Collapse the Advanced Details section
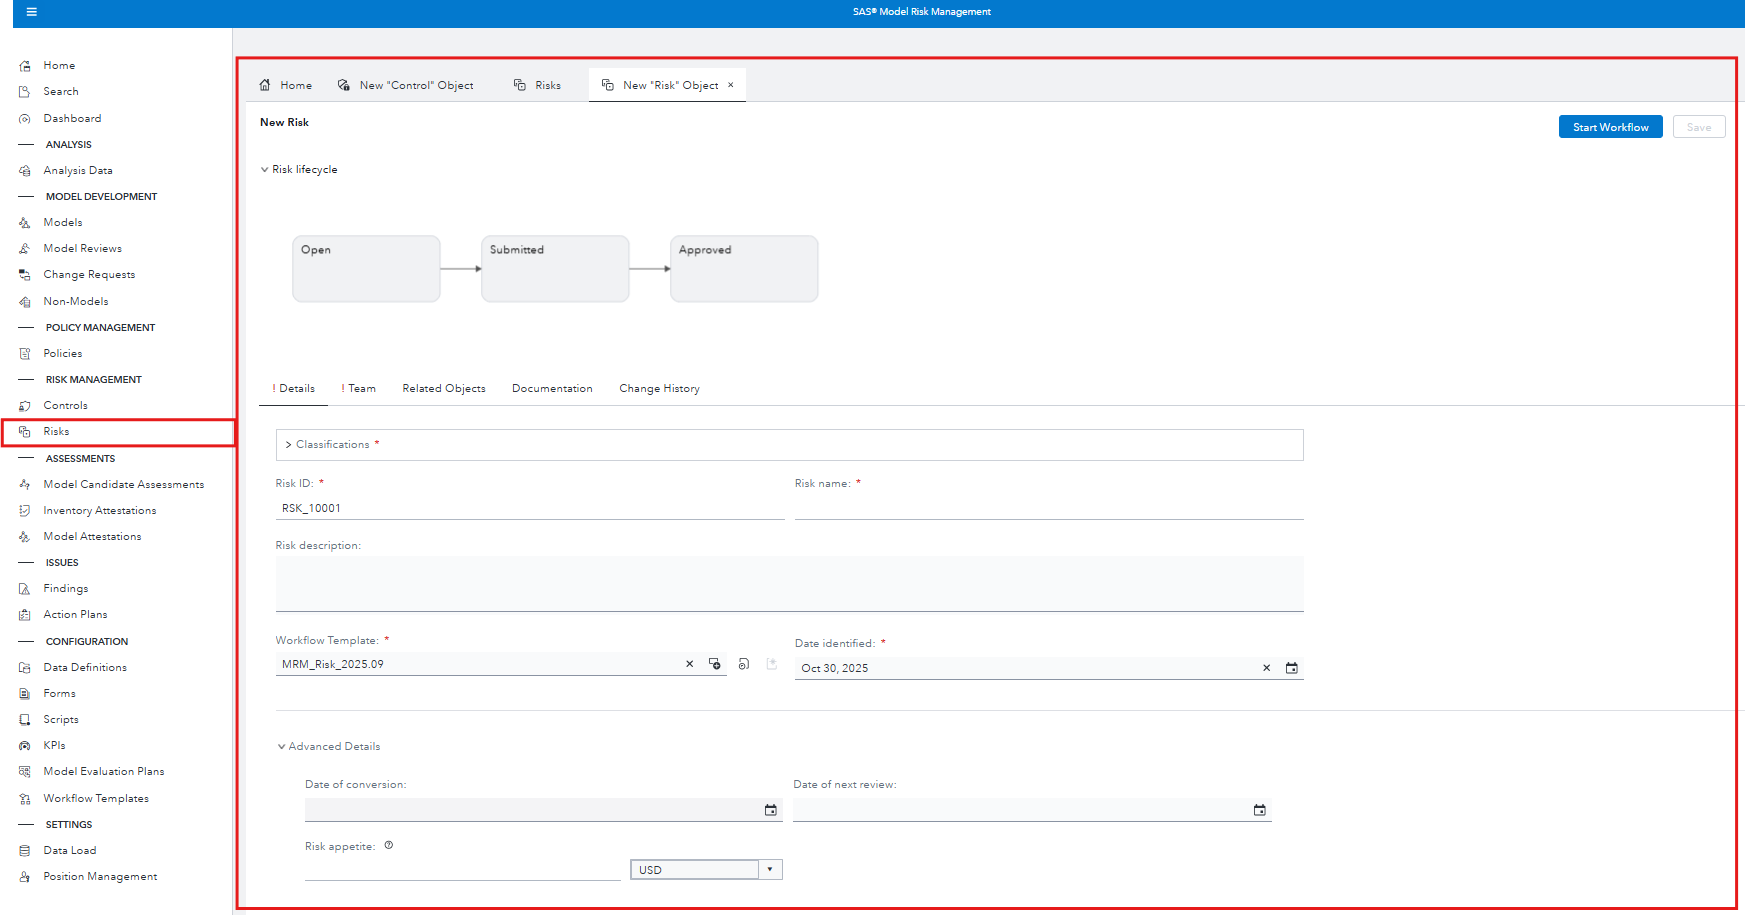The width and height of the screenshot is (1745, 915). click(282, 746)
